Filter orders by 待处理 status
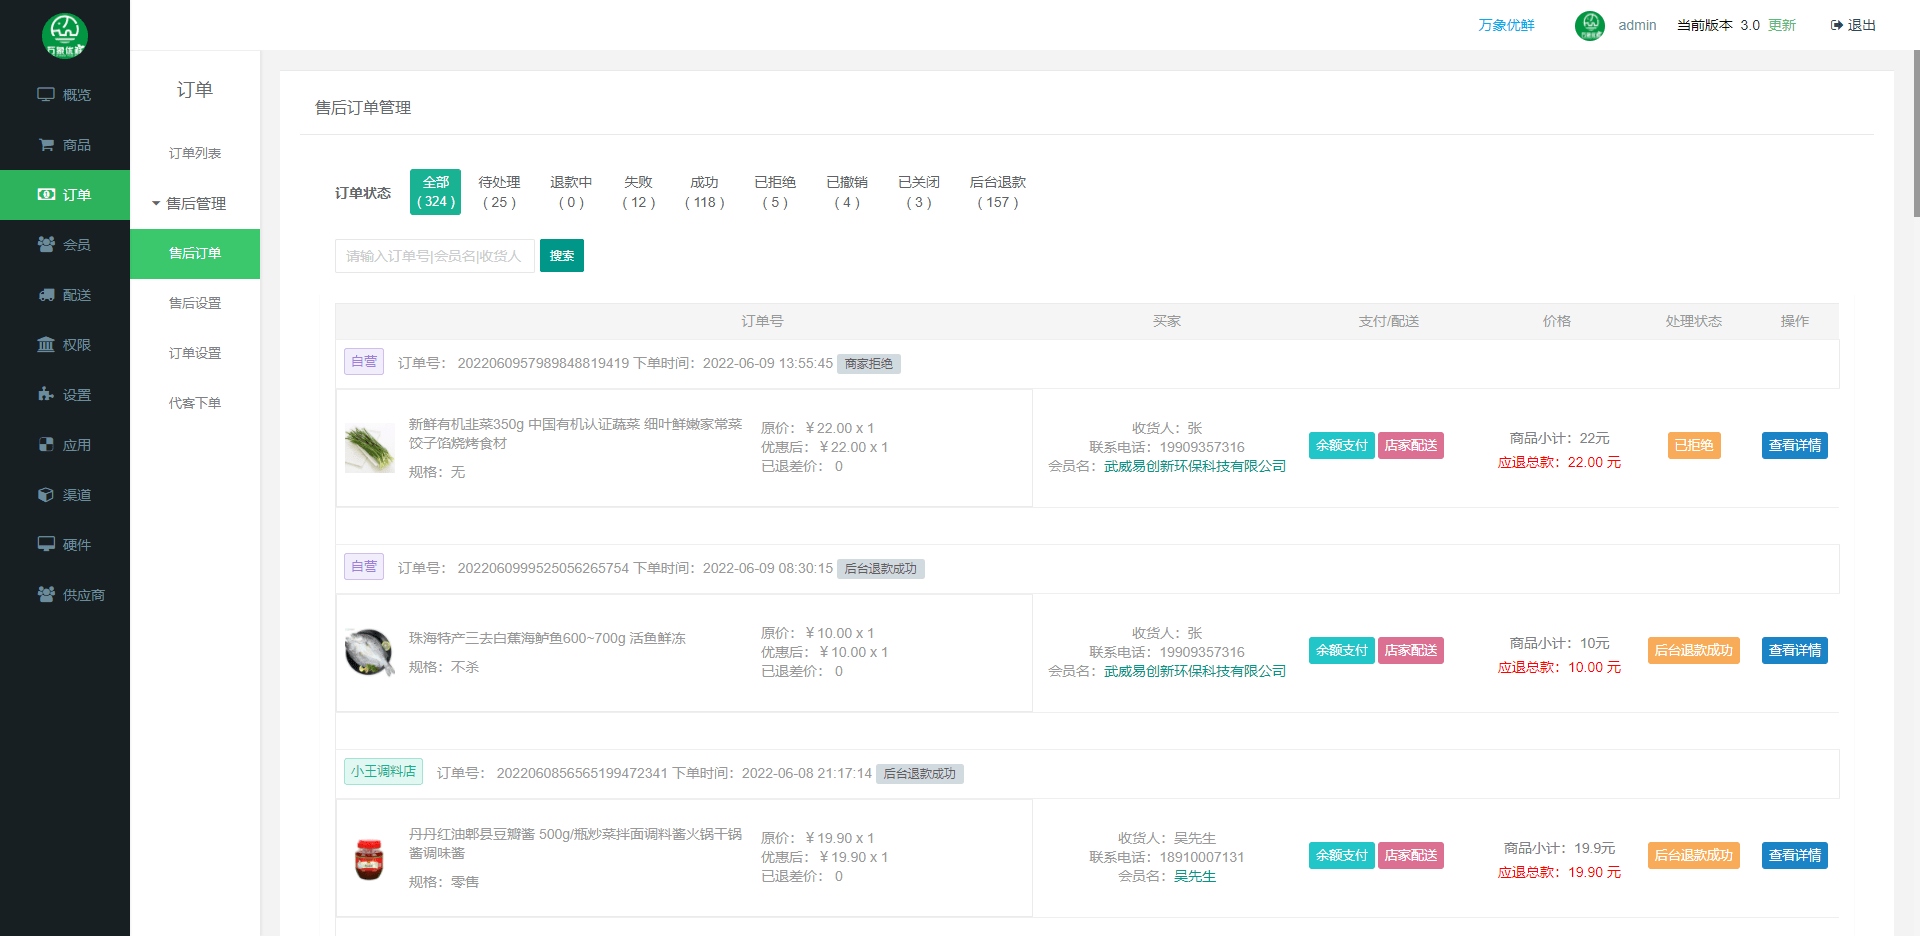 pos(499,192)
